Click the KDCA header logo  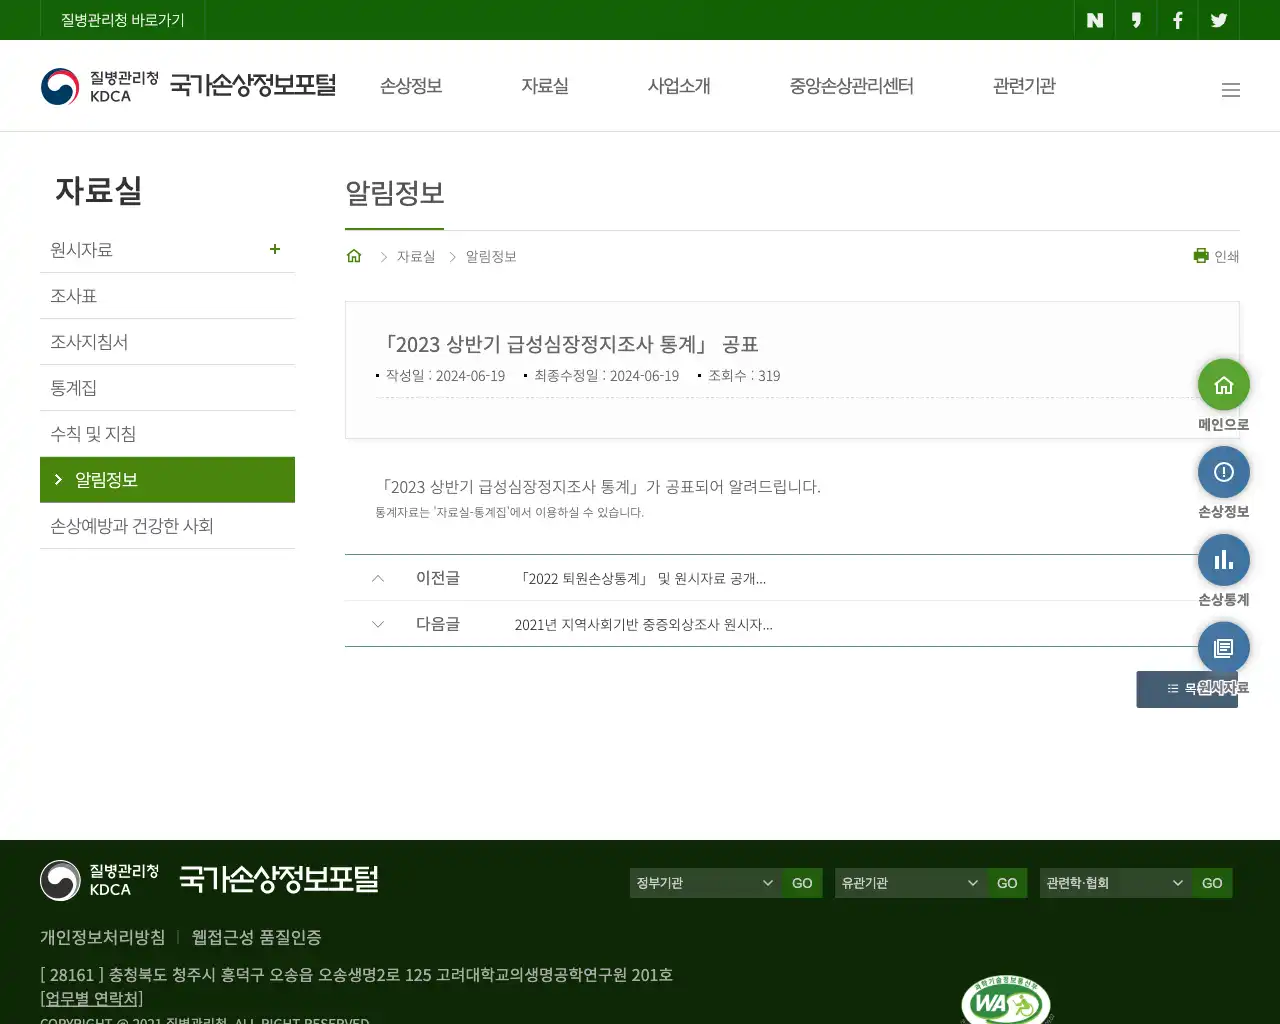pyautogui.click(x=100, y=86)
